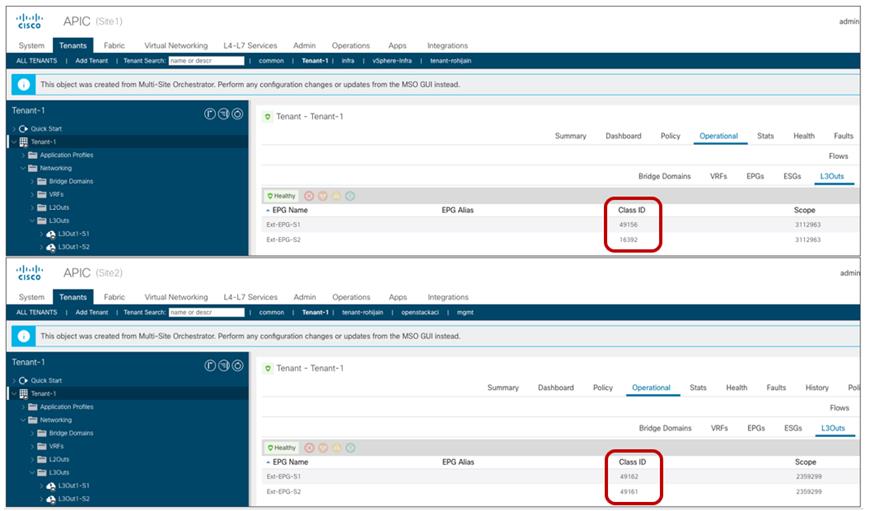
Task: Click the middle circular icon in Site1 Tenant-1 nav header
Action: [x=224, y=114]
